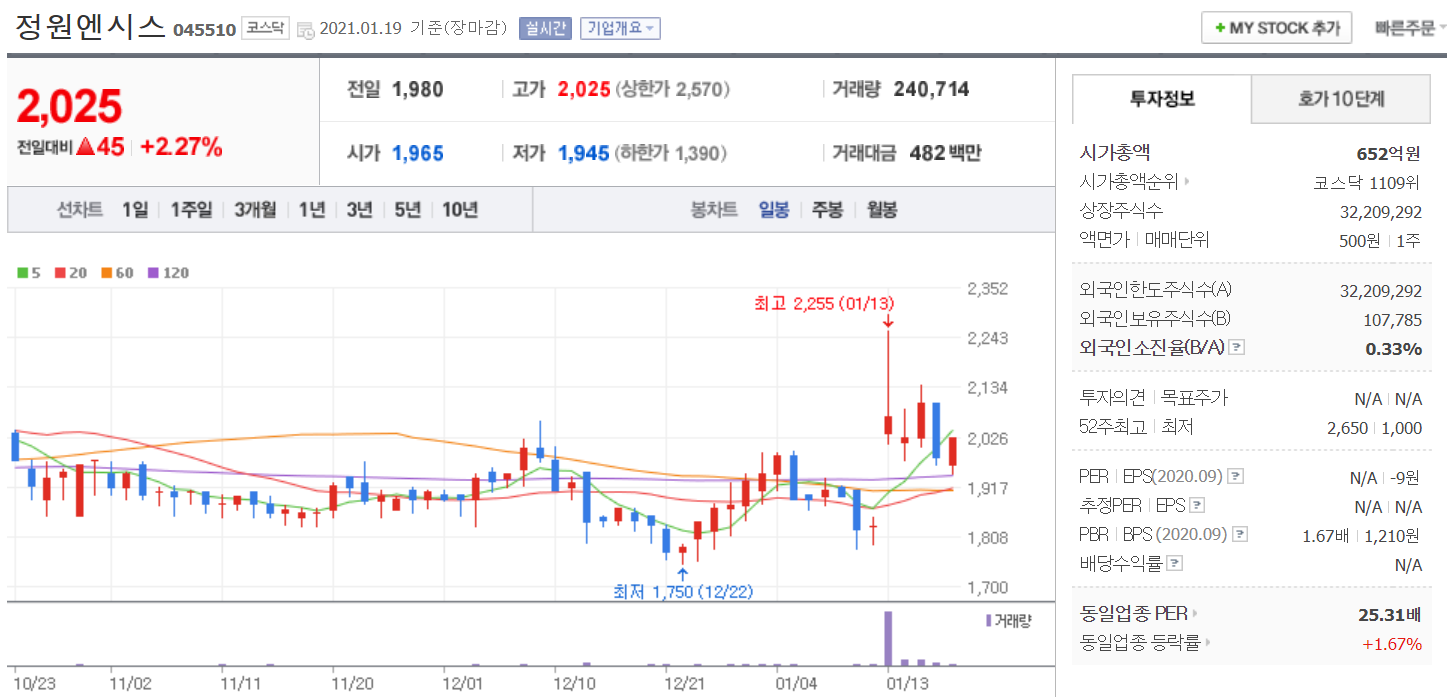This screenshot has width=1453, height=697.
Task: Switch candlestick chart to 주봉
Action: tap(827, 210)
